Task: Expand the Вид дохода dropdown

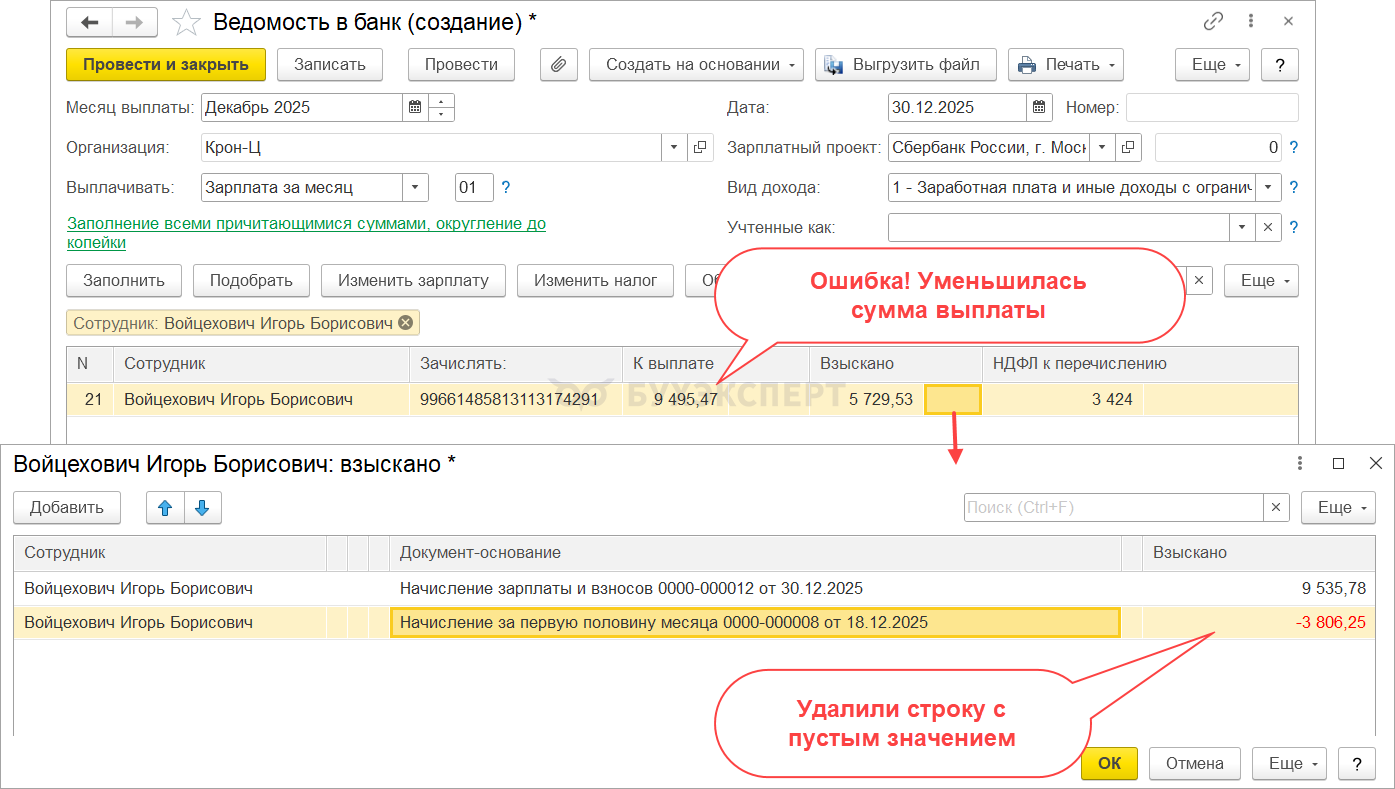Action: tap(1269, 187)
